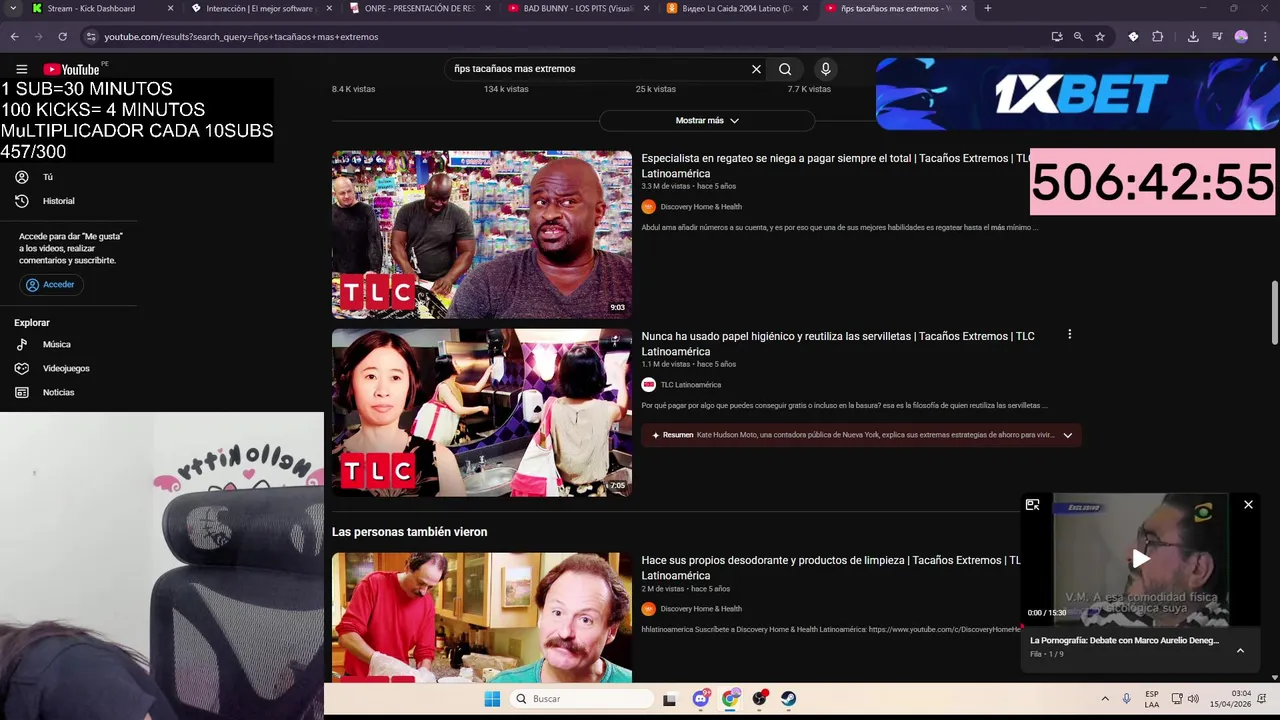Open Chrome downloads
The width and height of the screenshot is (1280, 720).
pos(1193,36)
